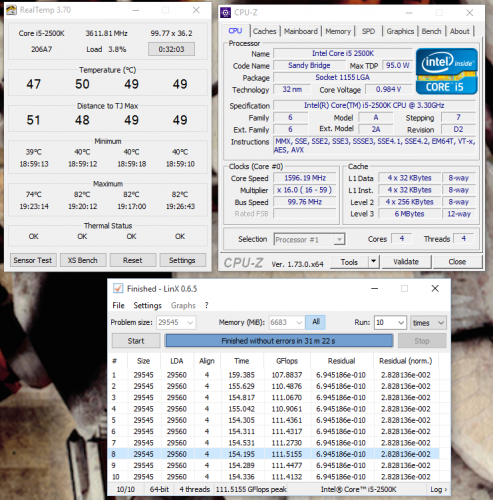493x500 pixels.
Task: Select row 6 with GFlops 111.4317
Action: (x=275, y=432)
